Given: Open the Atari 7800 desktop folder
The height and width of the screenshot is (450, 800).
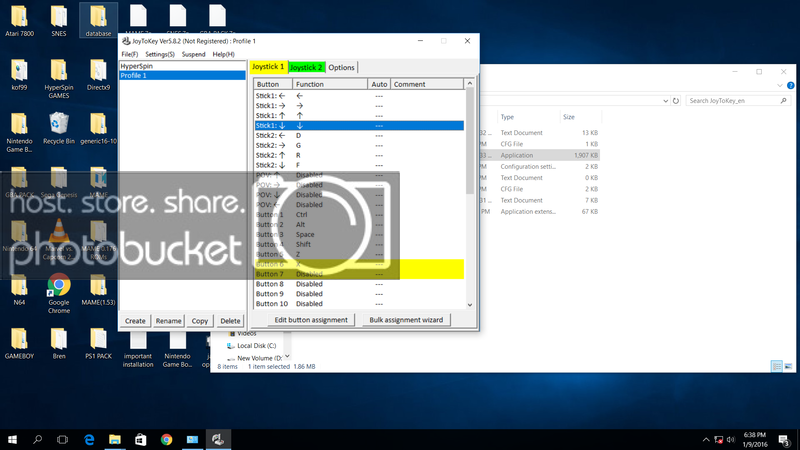Looking at the screenshot, I should click(x=20, y=18).
